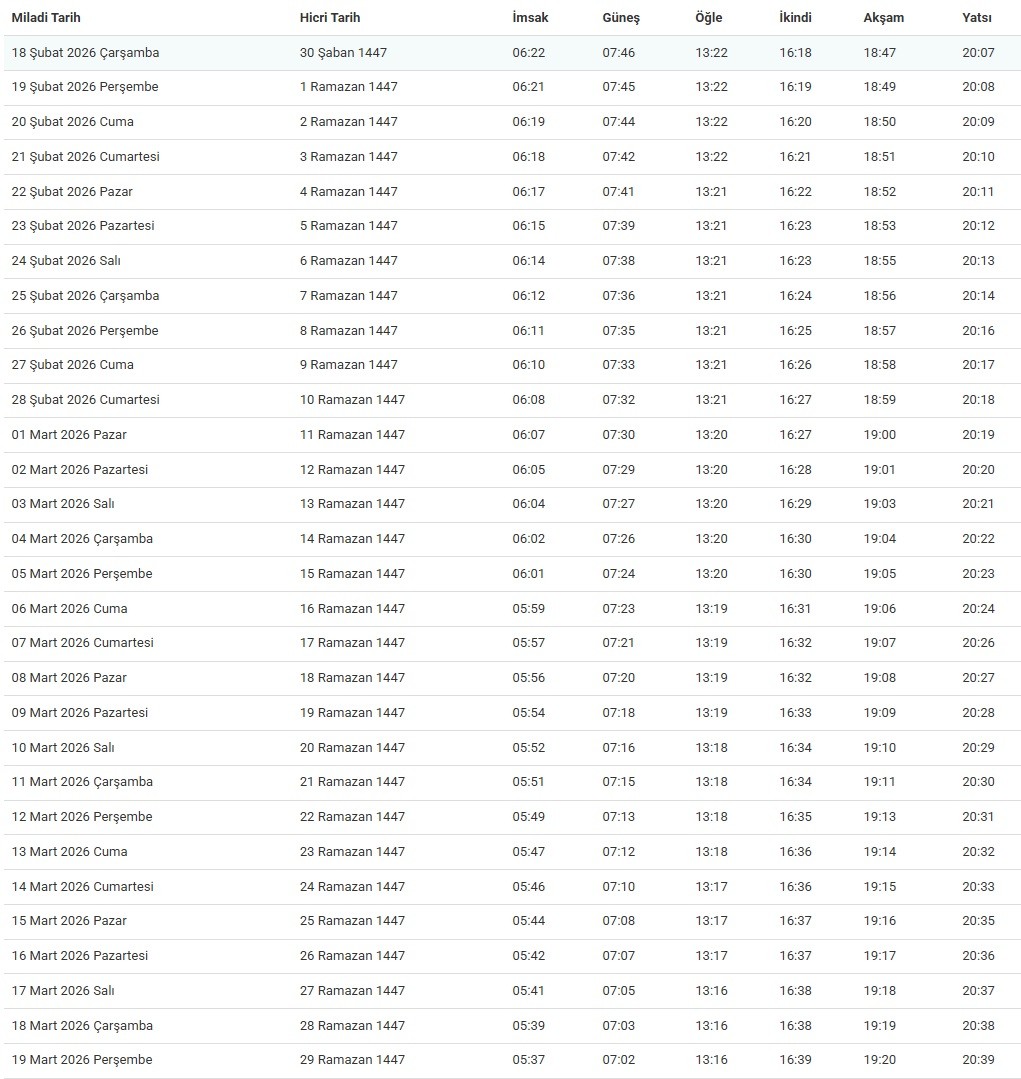Click the Öğle column header
The height and width of the screenshot is (1079, 1021).
tap(709, 18)
